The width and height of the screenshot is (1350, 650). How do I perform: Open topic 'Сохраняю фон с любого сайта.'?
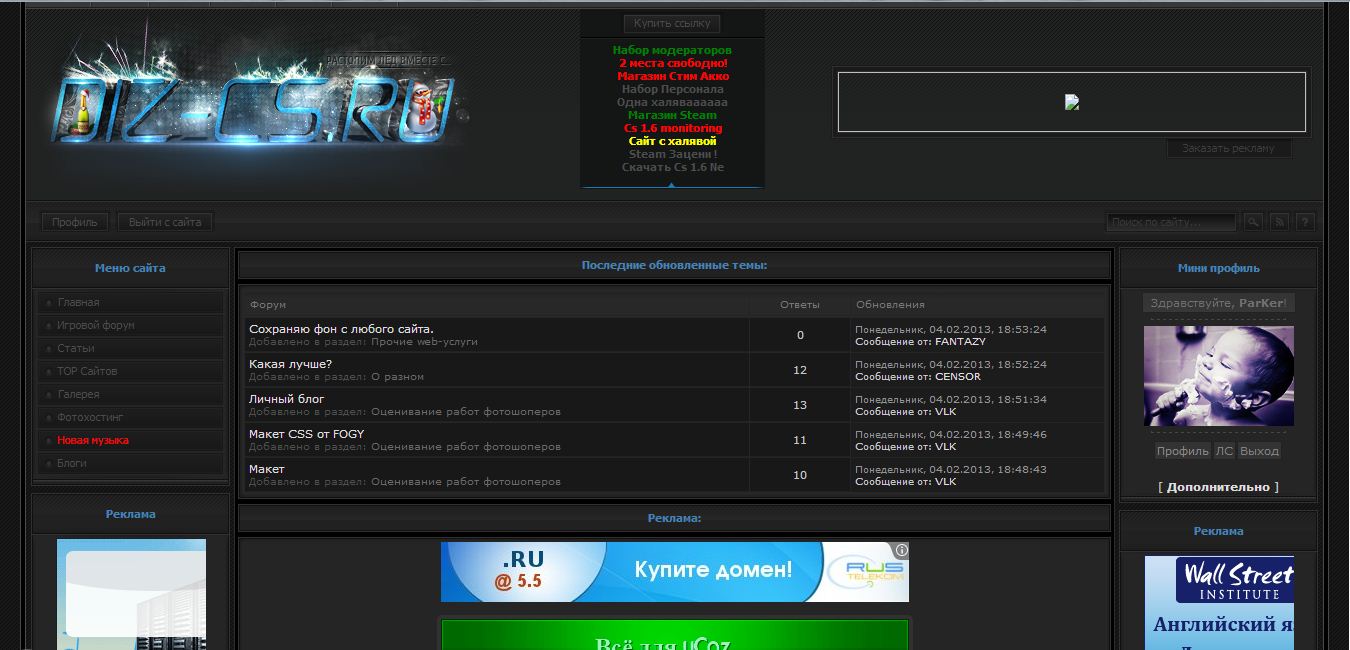point(341,329)
